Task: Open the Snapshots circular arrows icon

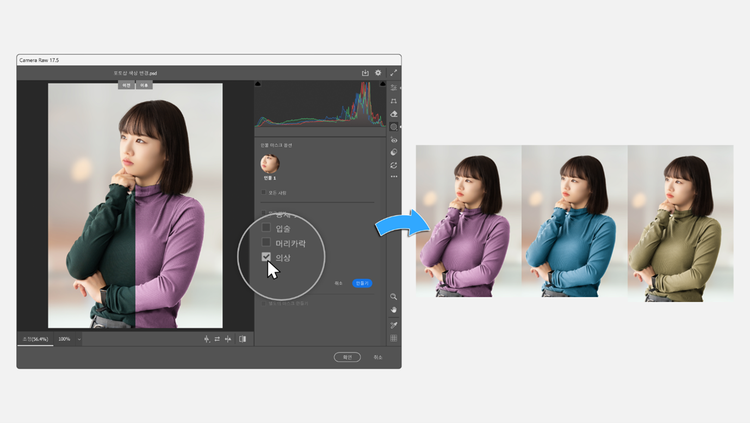Action: (394, 165)
